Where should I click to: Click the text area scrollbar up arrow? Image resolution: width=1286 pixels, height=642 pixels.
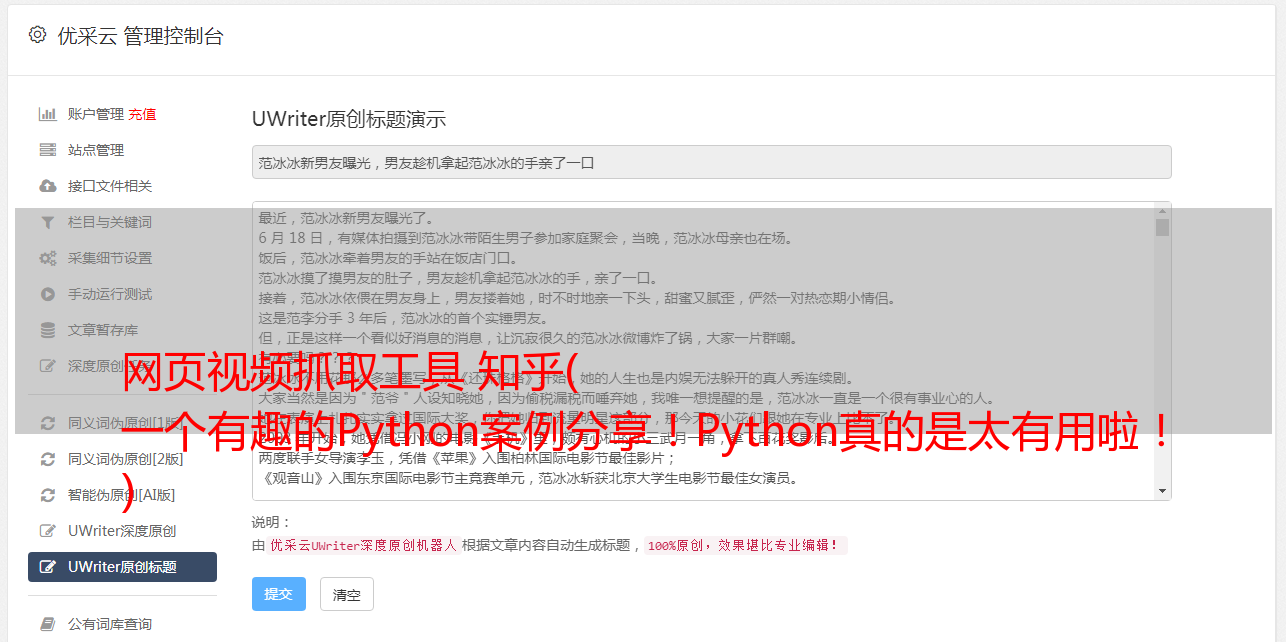click(1162, 210)
